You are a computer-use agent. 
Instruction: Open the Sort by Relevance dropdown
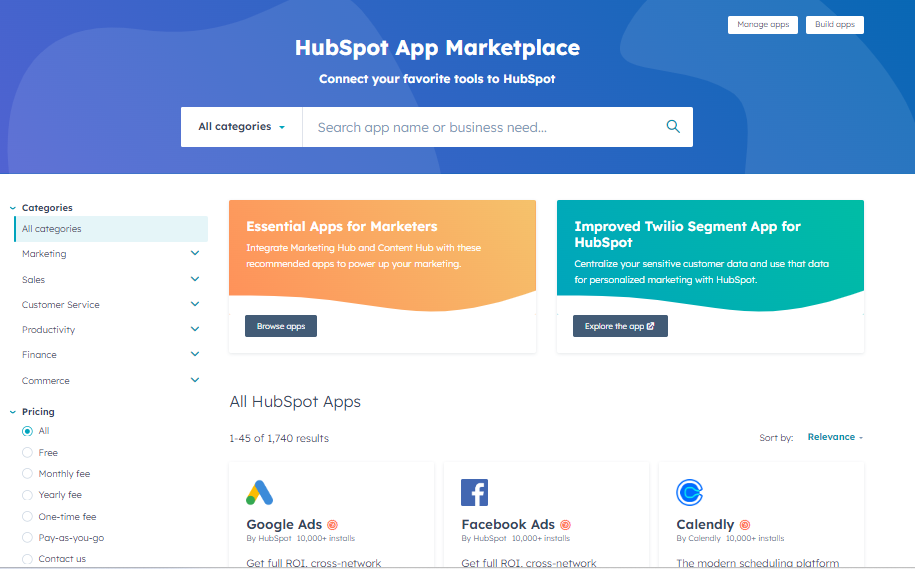(835, 437)
